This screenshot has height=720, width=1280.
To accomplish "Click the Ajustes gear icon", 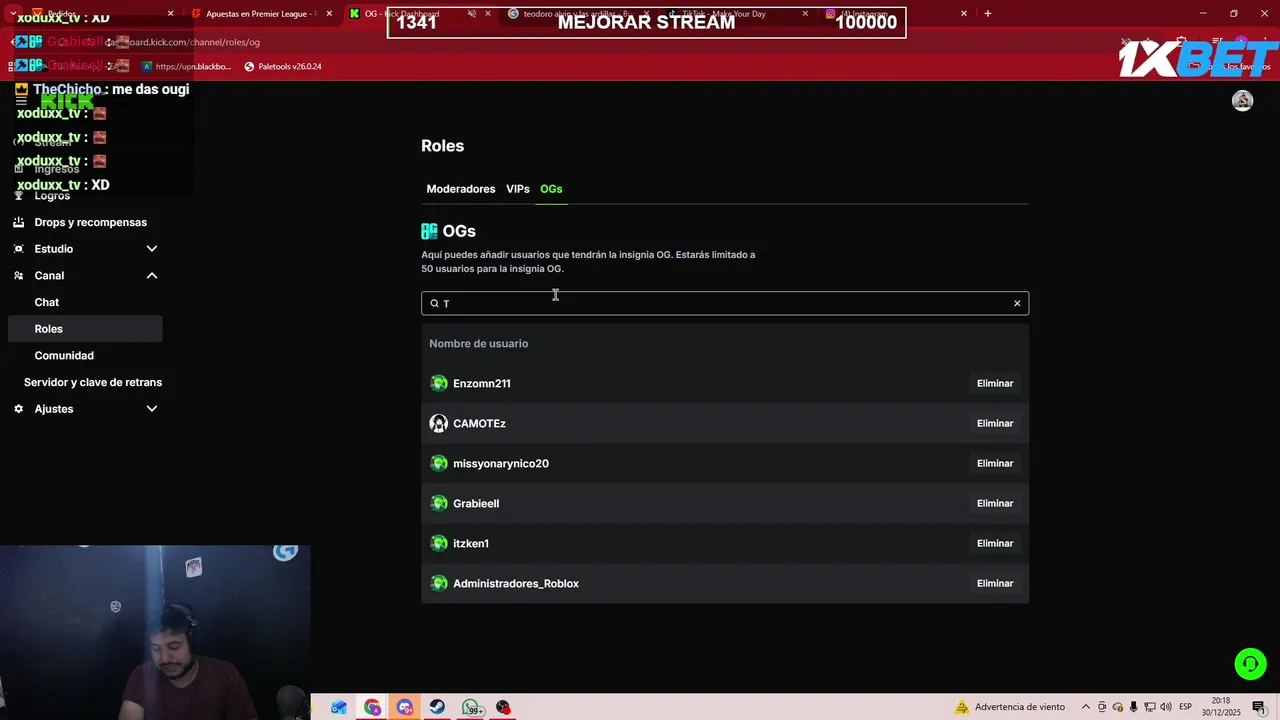I will point(19,409).
